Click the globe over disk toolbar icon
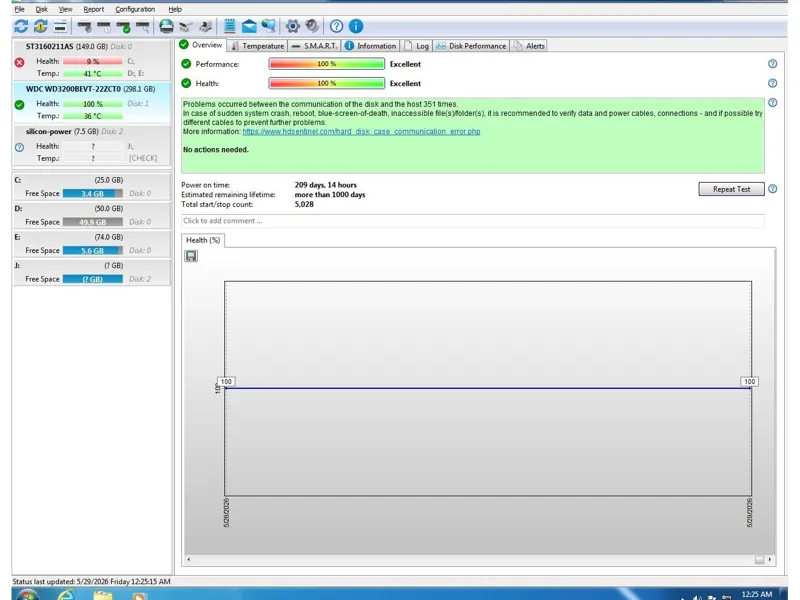The height and width of the screenshot is (600, 800). coord(166,26)
